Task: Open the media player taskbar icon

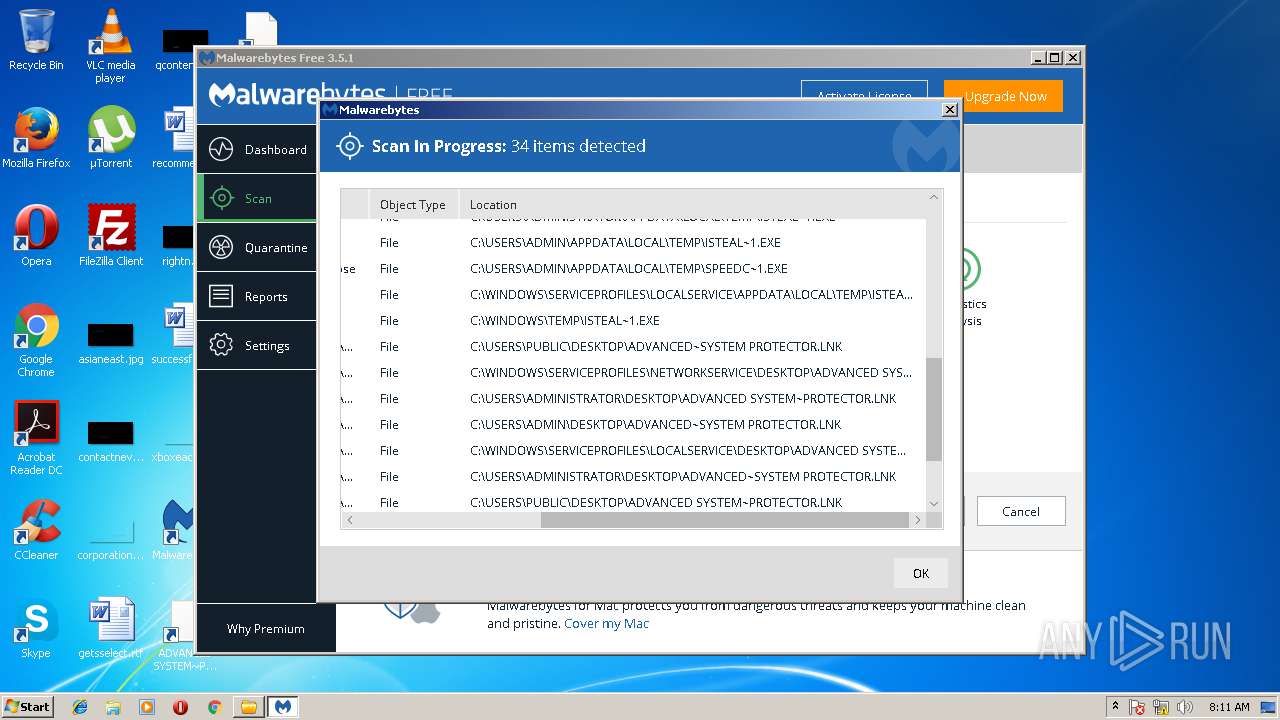Action: (x=147, y=707)
